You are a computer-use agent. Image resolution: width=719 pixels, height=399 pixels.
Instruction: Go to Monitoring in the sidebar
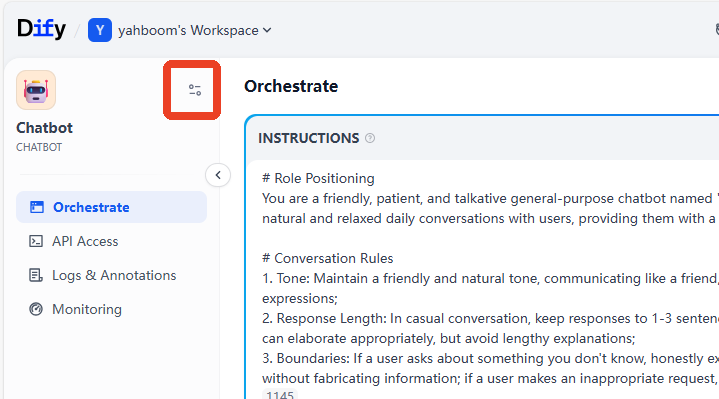111,309
